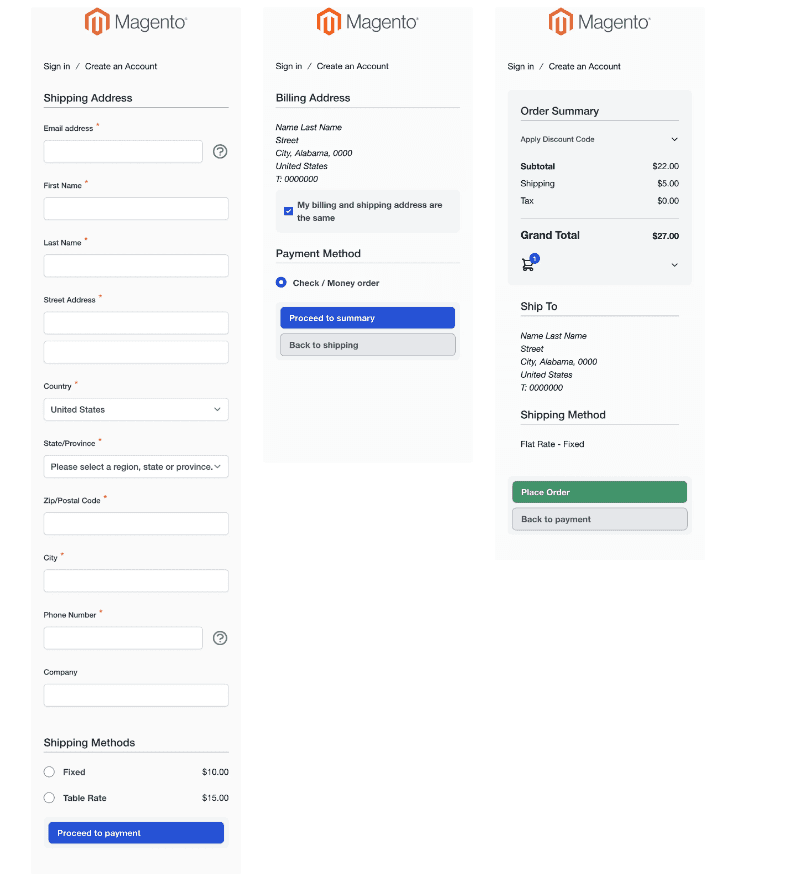The image size is (810, 891).
Task: Open the State/Province region dropdown
Action: pos(136,467)
